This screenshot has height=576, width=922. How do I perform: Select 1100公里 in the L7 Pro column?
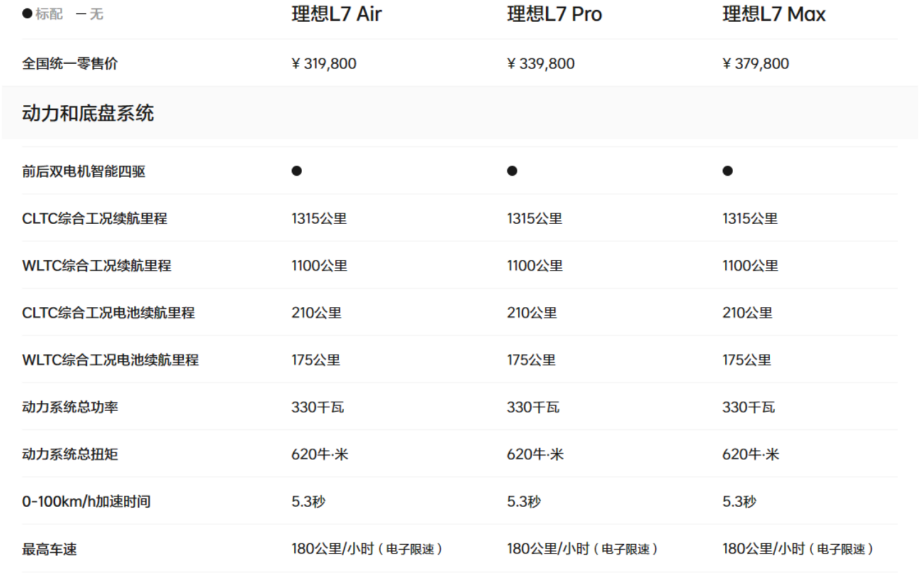535,266
